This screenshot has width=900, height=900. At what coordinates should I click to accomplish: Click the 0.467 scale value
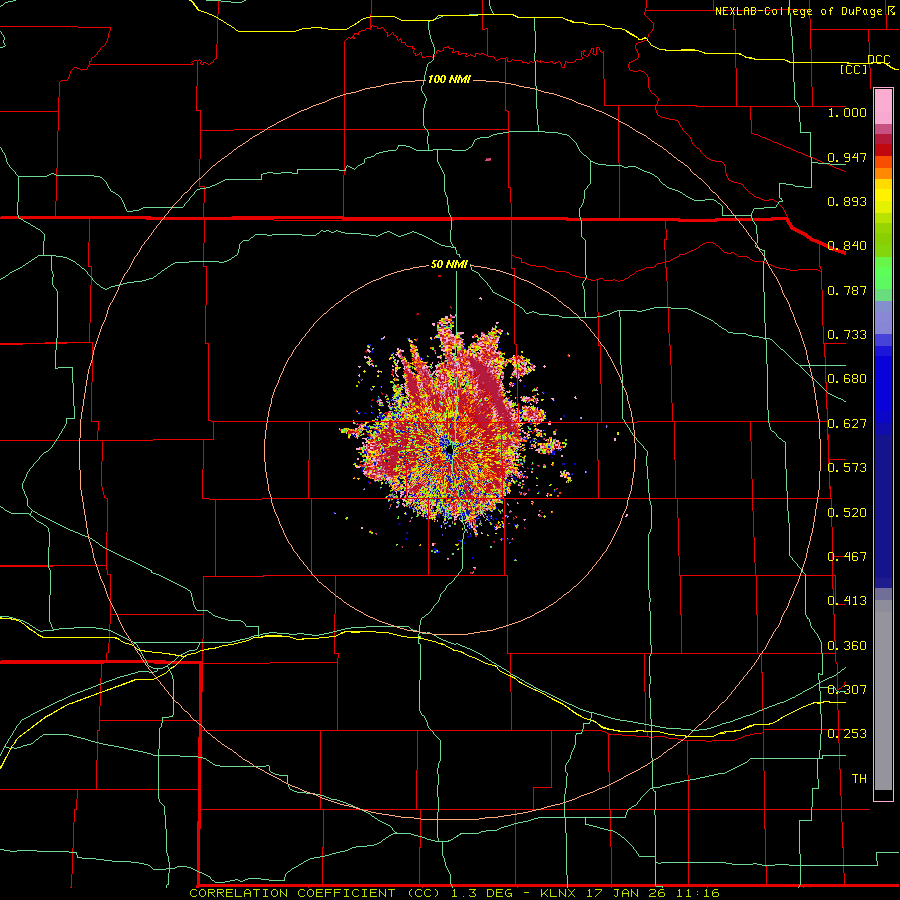847,556
